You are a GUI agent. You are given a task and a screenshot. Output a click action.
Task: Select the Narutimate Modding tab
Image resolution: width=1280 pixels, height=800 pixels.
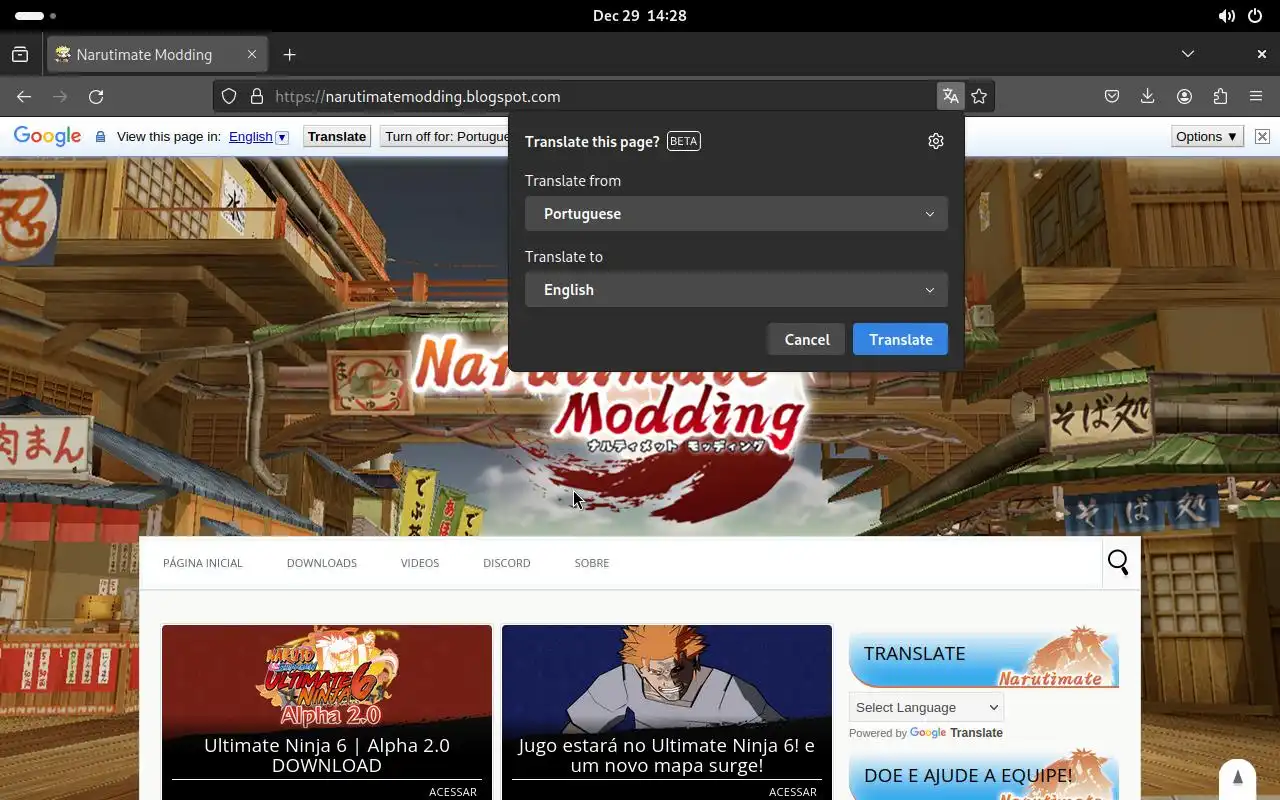157,55
